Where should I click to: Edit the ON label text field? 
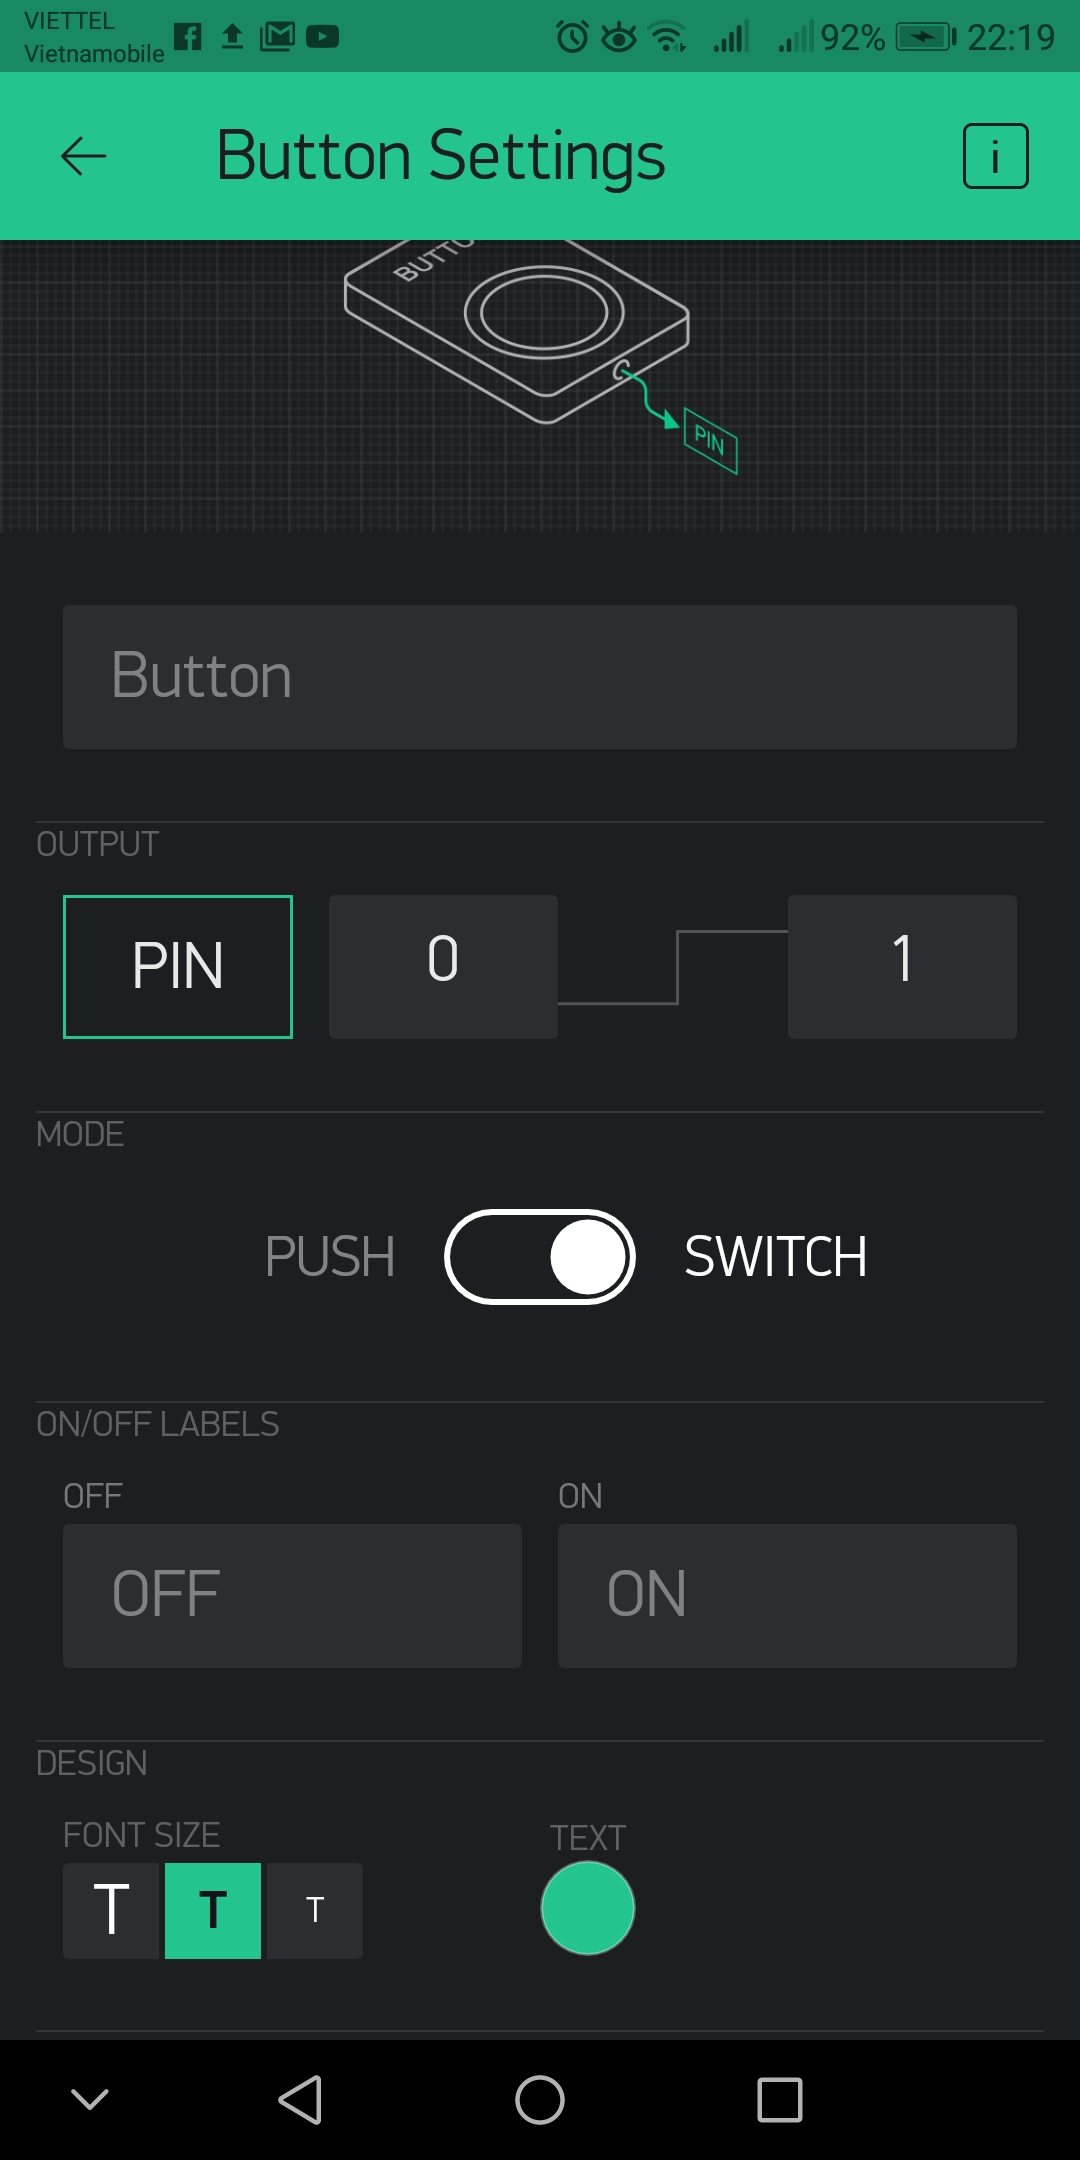click(787, 1596)
